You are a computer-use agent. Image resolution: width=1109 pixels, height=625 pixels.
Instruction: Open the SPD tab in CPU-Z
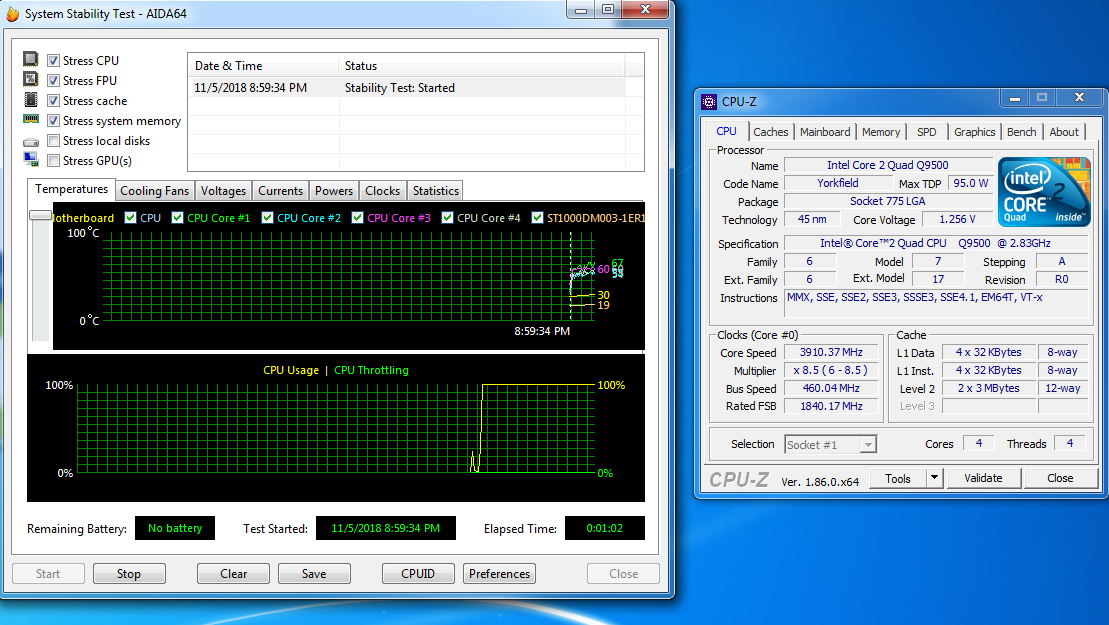coord(927,132)
